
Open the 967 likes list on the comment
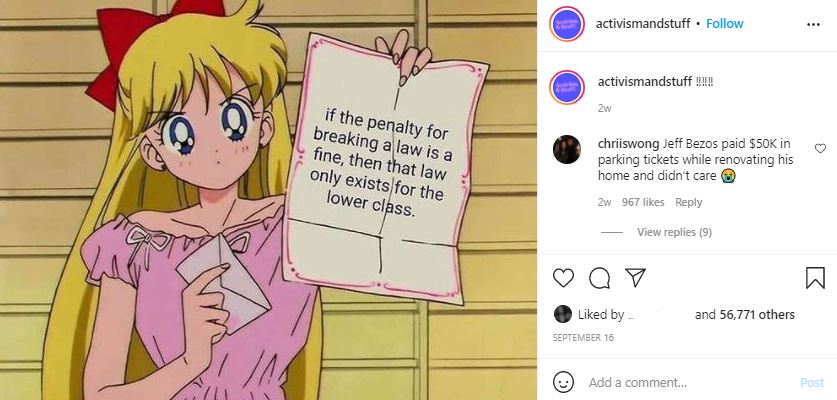pyautogui.click(x=643, y=202)
